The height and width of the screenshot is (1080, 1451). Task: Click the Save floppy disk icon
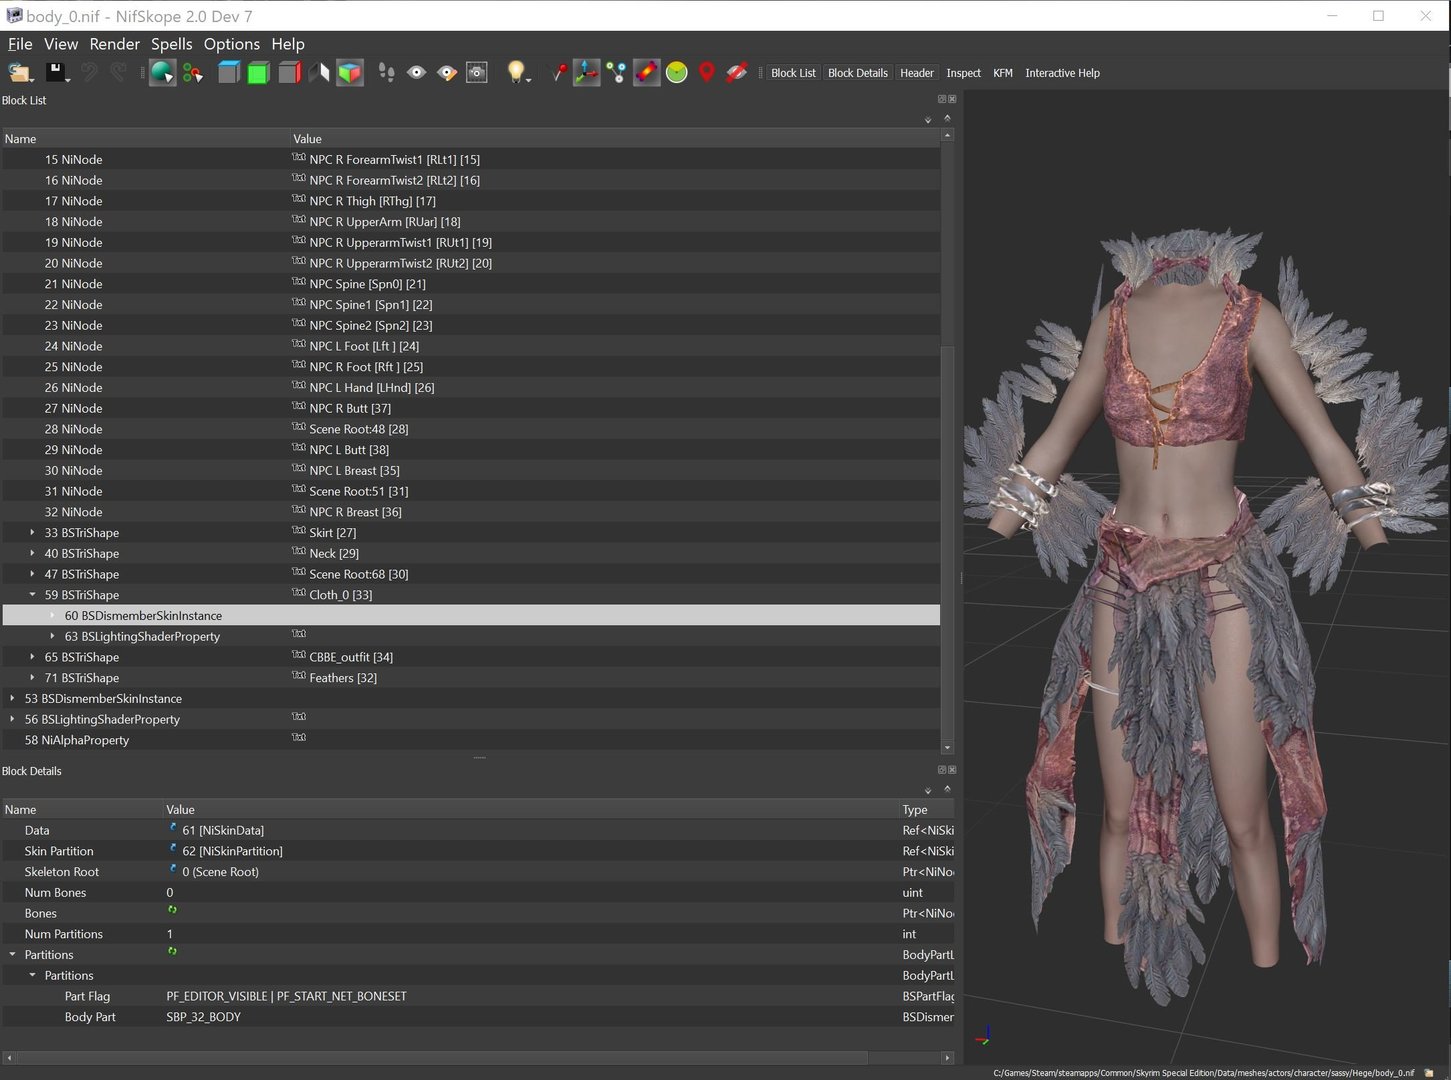click(56, 72)
